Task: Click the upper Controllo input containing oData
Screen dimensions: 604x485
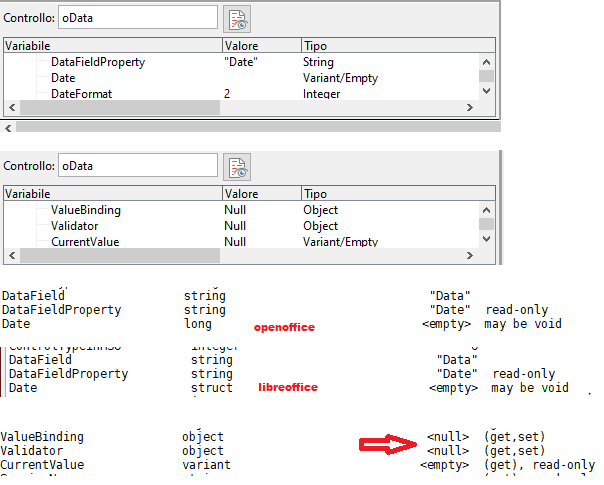Action: pos(137,17)
